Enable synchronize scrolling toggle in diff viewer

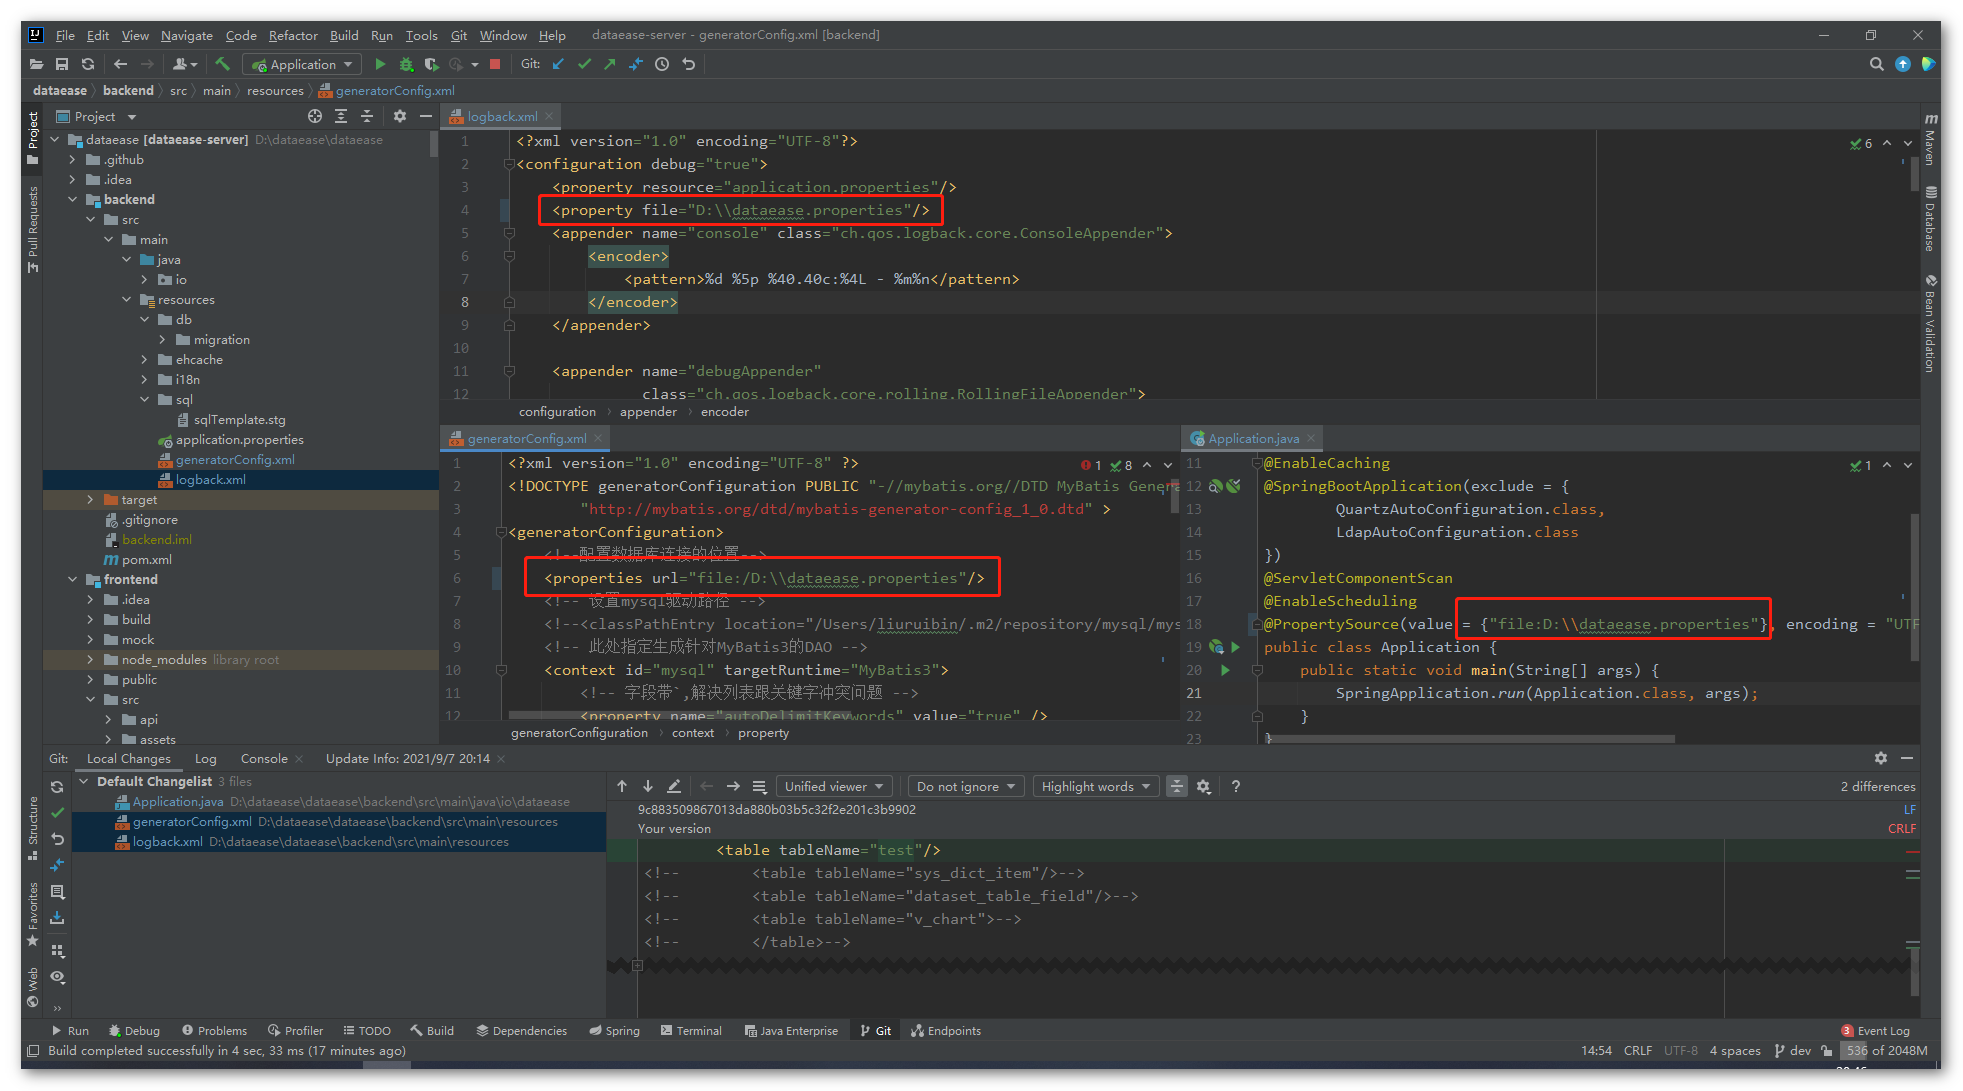coord(1176,787)
